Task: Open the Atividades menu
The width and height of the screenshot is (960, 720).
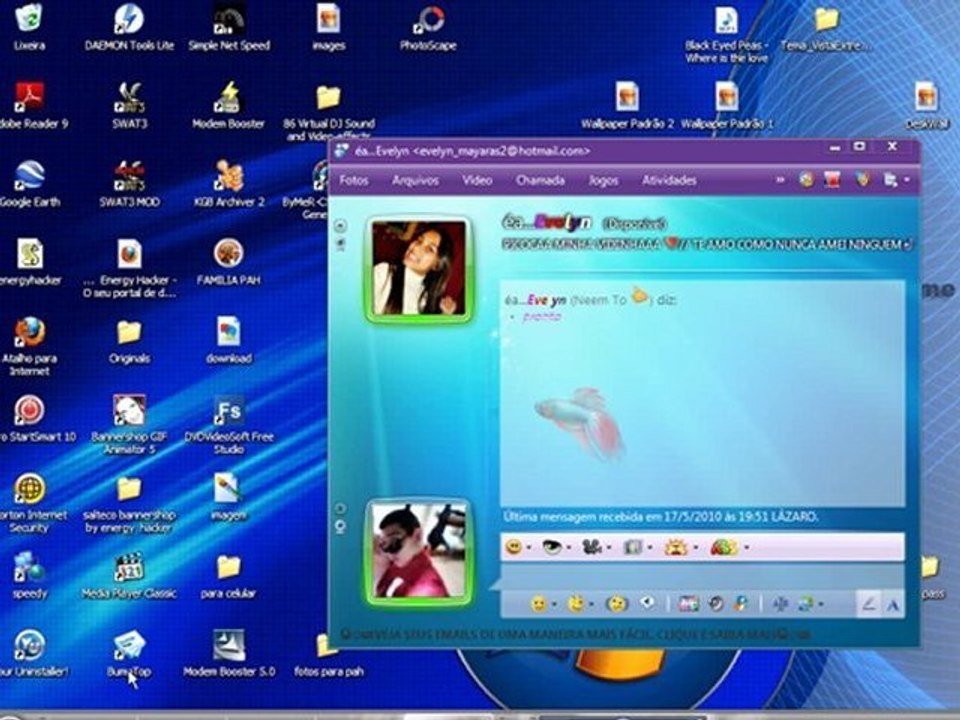Action: pos(669,180)
